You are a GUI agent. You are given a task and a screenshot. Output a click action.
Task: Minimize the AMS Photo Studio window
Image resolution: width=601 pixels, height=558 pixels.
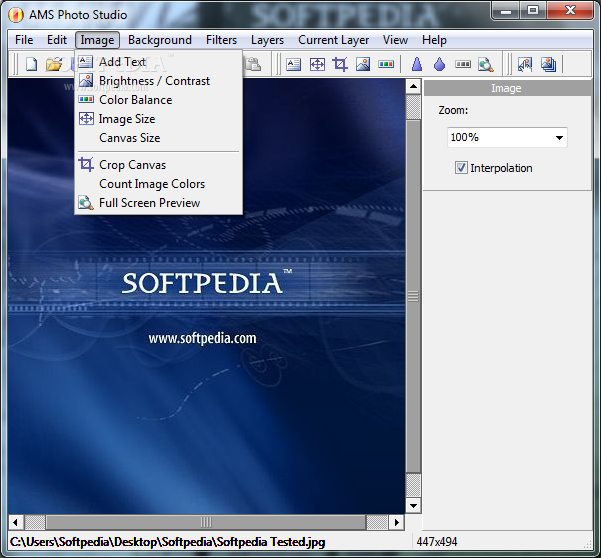point(506,10)
